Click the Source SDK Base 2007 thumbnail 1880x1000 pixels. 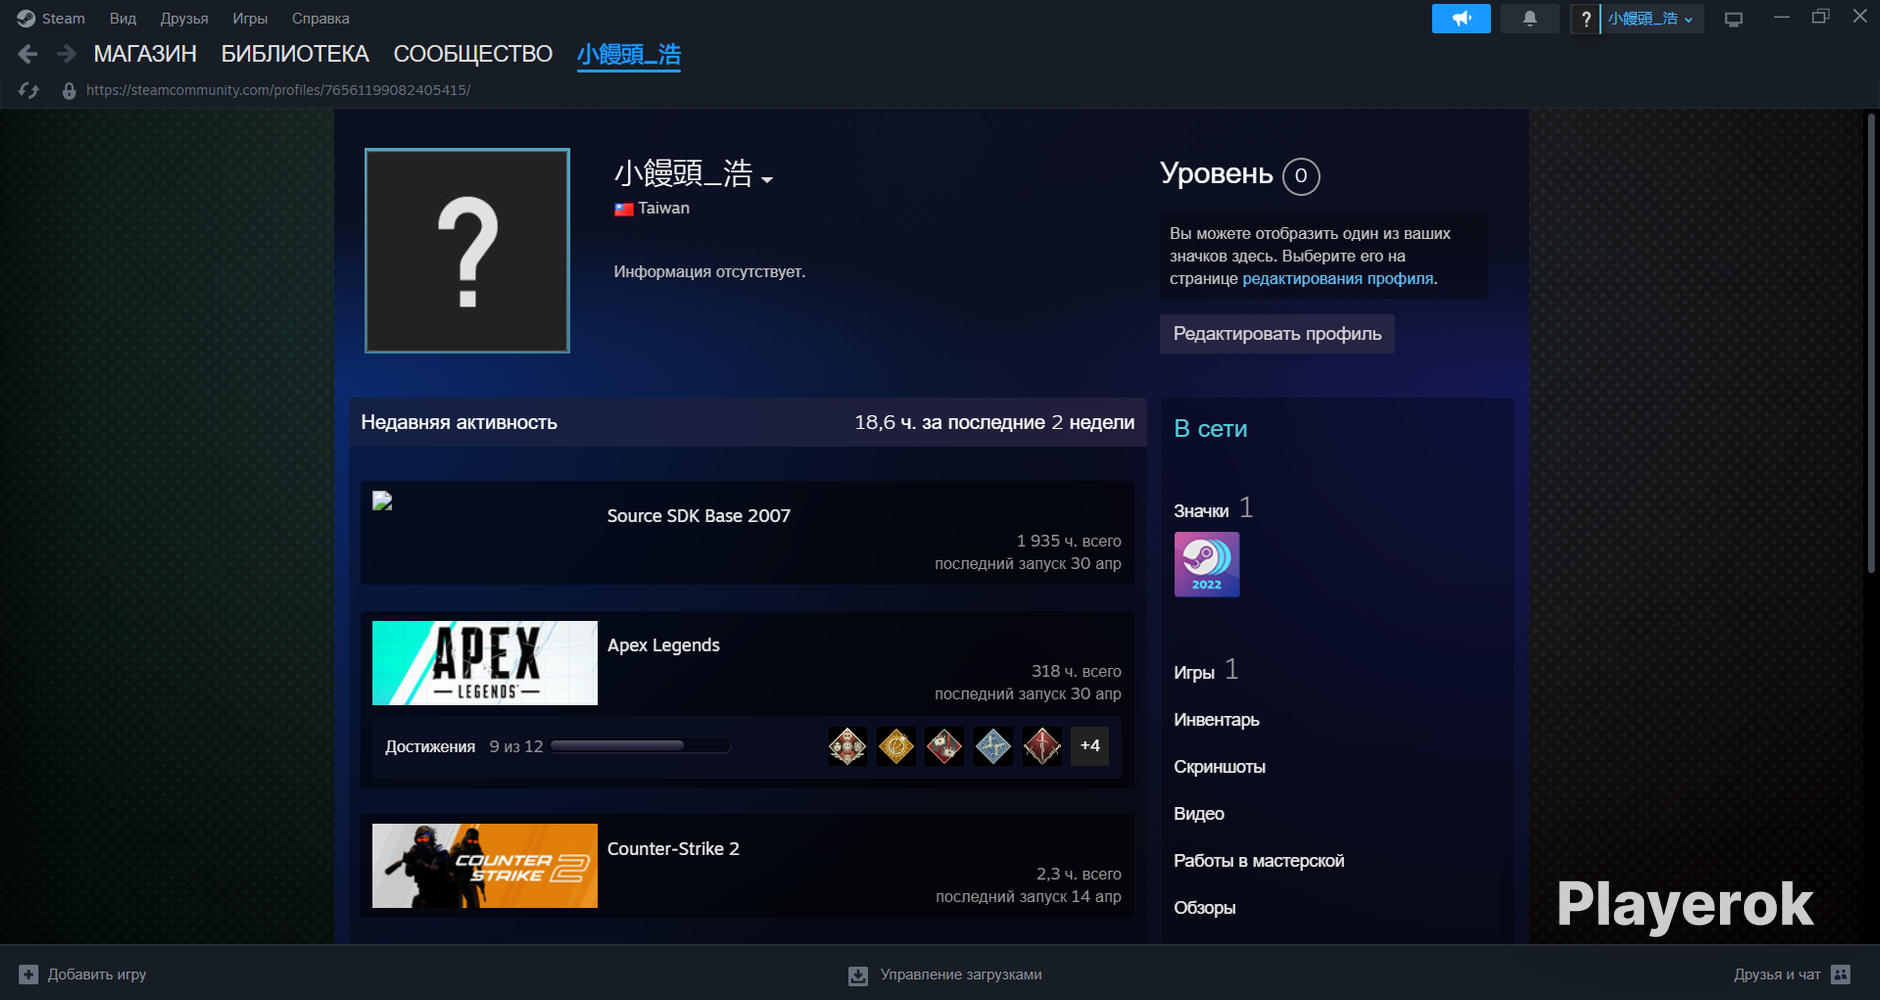point(382,501)
